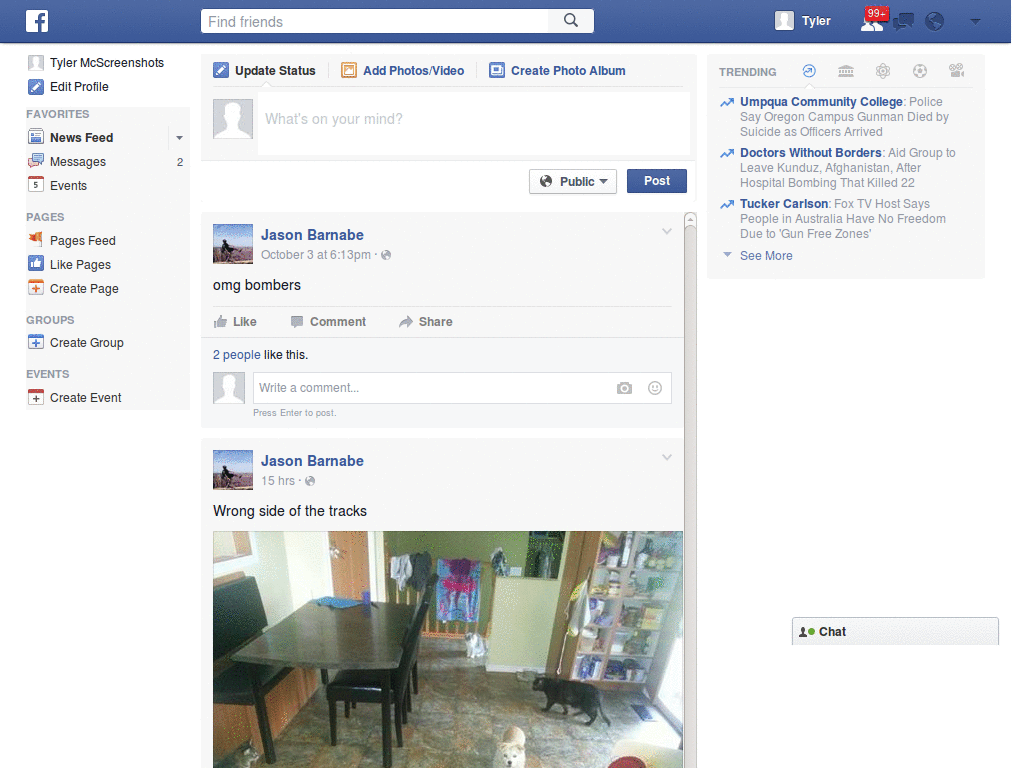Click the Like Pages sidebar link
The image size is (1024, 768).
tap(80, 264)
